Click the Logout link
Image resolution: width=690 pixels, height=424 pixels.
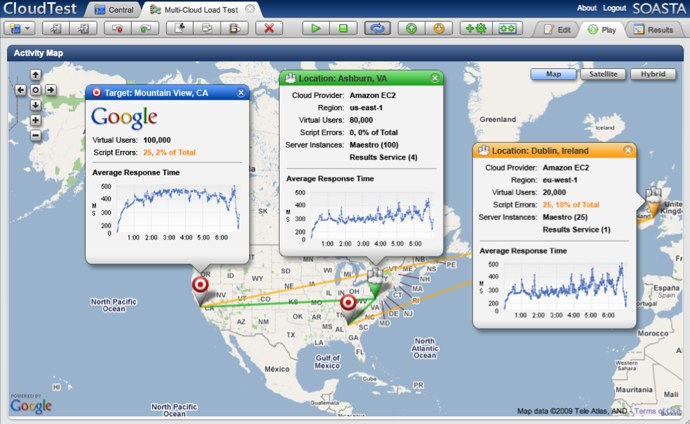tap(614, 8)
